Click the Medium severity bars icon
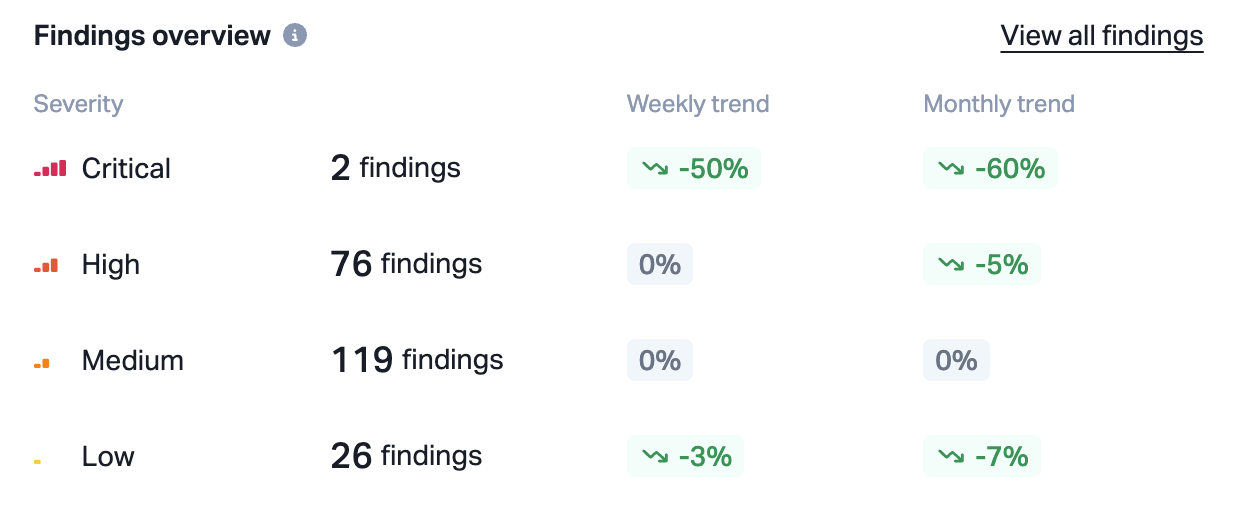 coord(42,363)
